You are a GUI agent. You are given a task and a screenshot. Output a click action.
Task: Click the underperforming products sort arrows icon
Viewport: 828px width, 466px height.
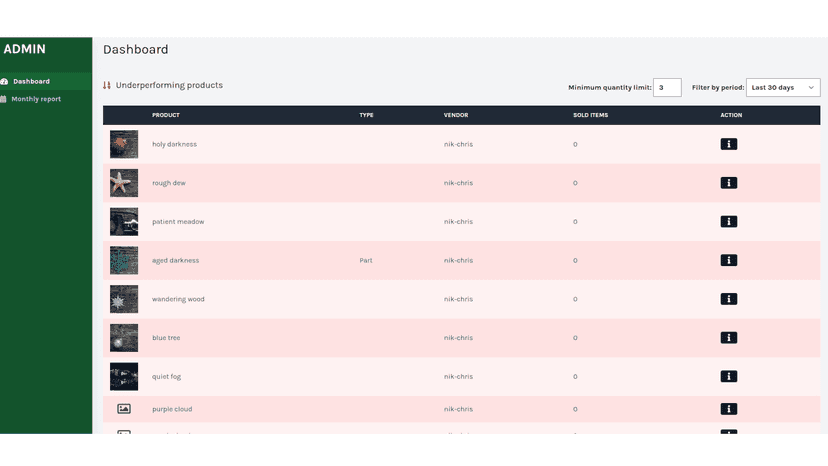107,85
